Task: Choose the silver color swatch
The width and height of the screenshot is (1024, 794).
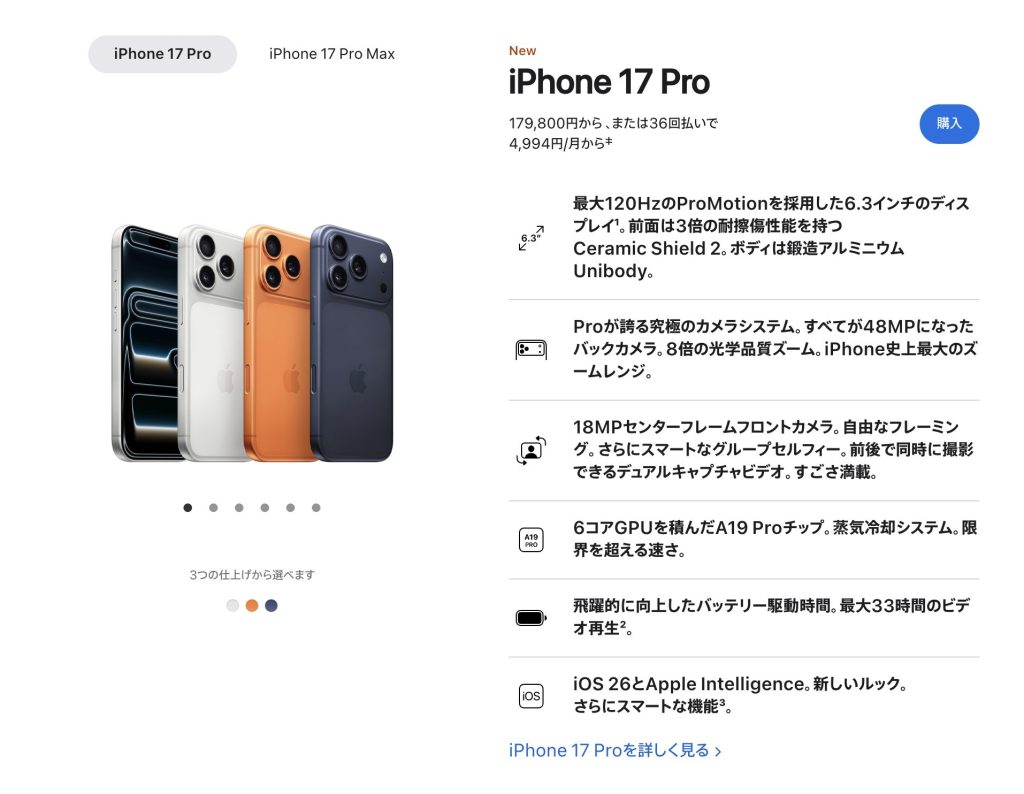Action: [232, 605]
